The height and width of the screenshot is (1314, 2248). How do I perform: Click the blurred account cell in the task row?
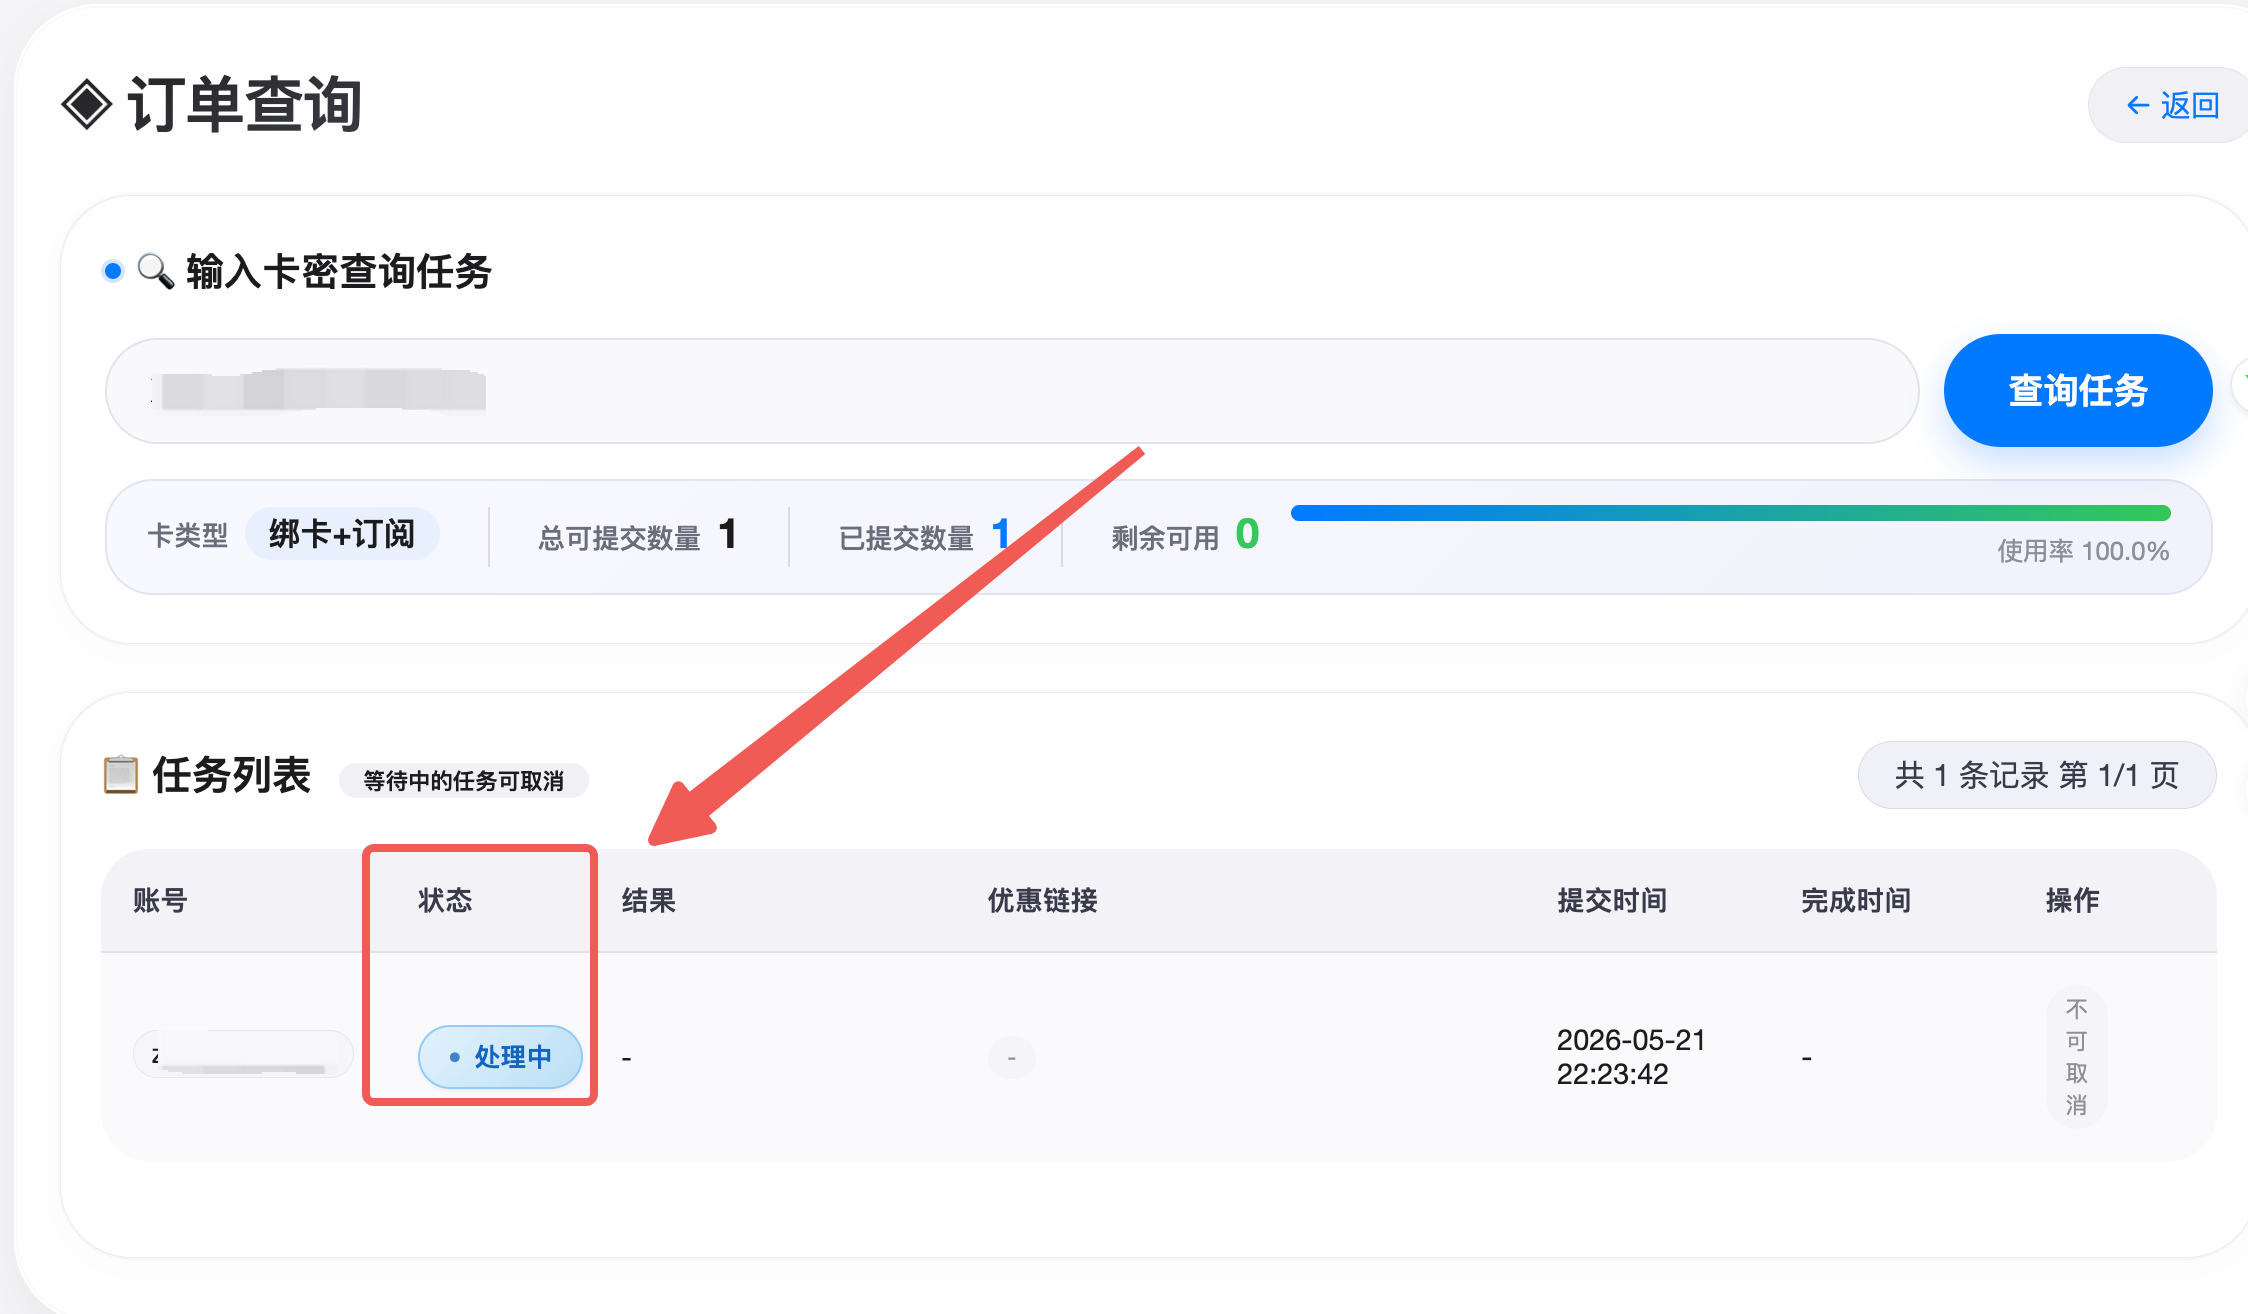click(243, 1055)
